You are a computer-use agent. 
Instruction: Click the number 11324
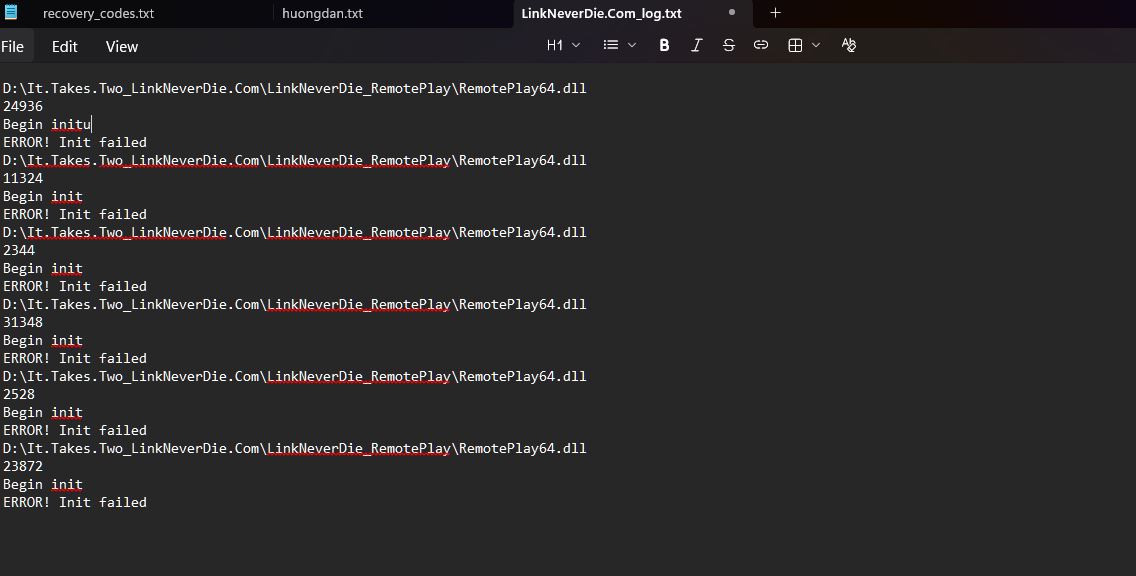click(x=22, y=178)
